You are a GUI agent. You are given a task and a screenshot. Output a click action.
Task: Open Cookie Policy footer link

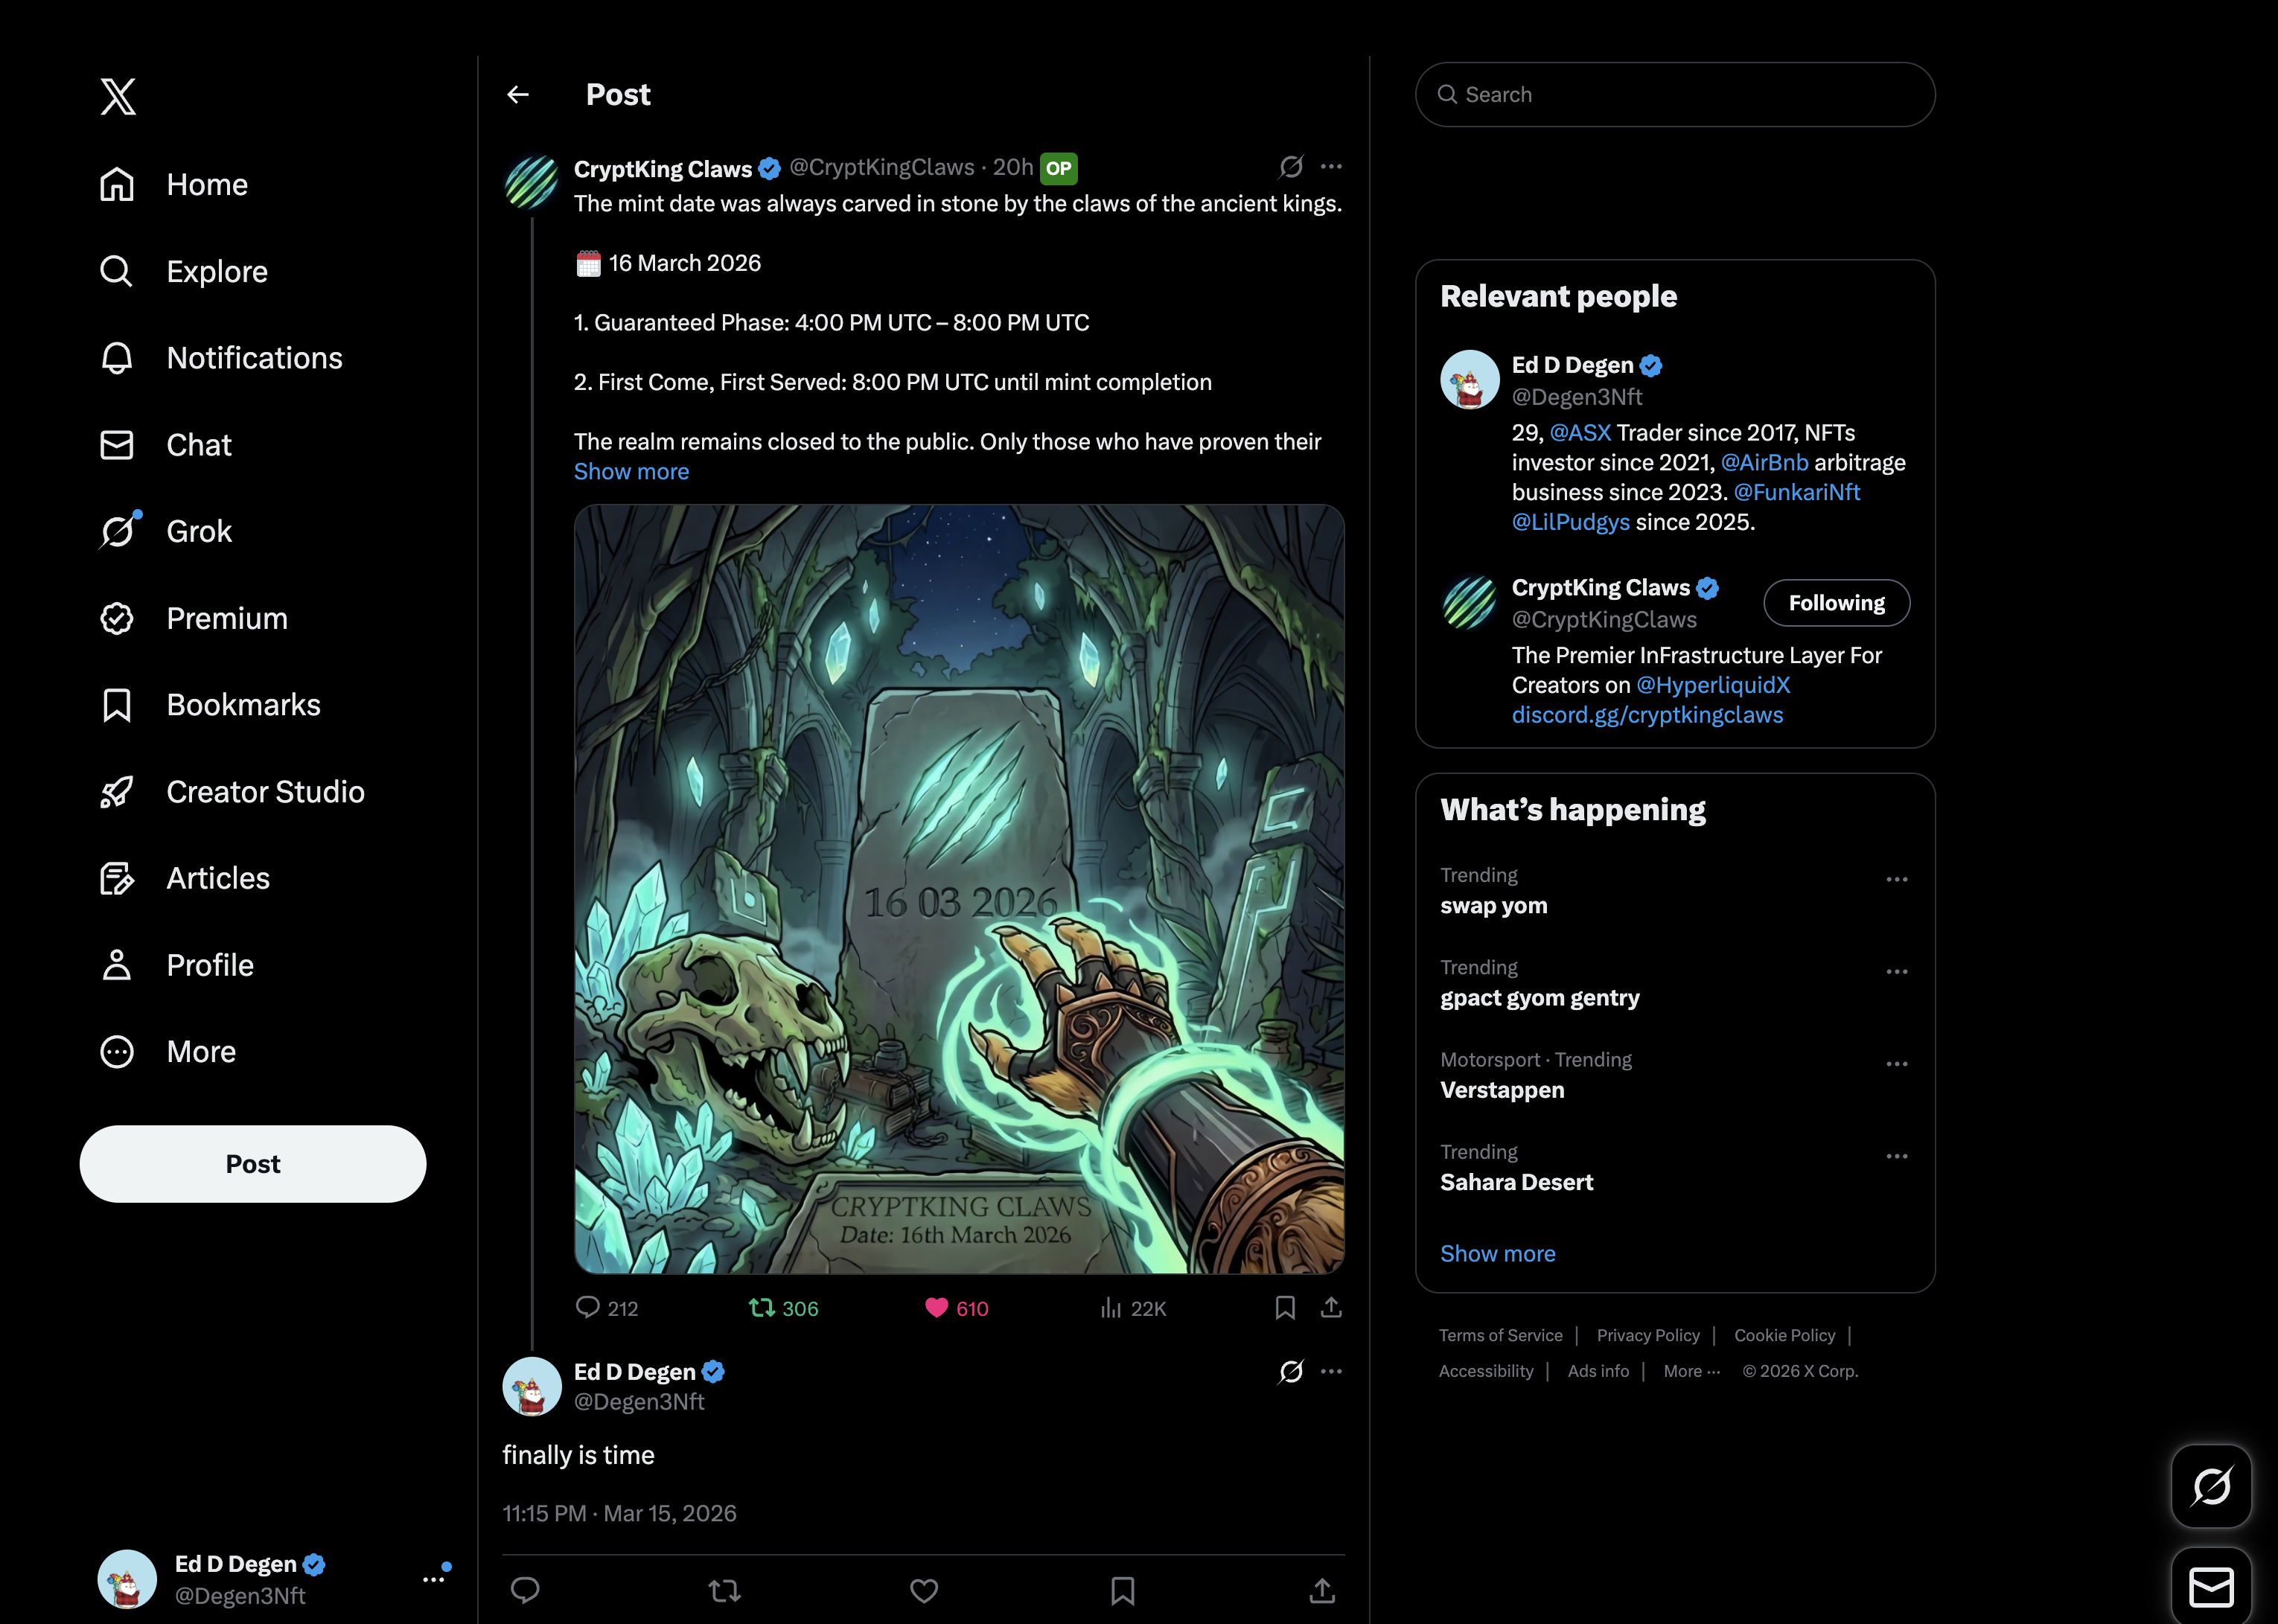click(1784, 1336)
